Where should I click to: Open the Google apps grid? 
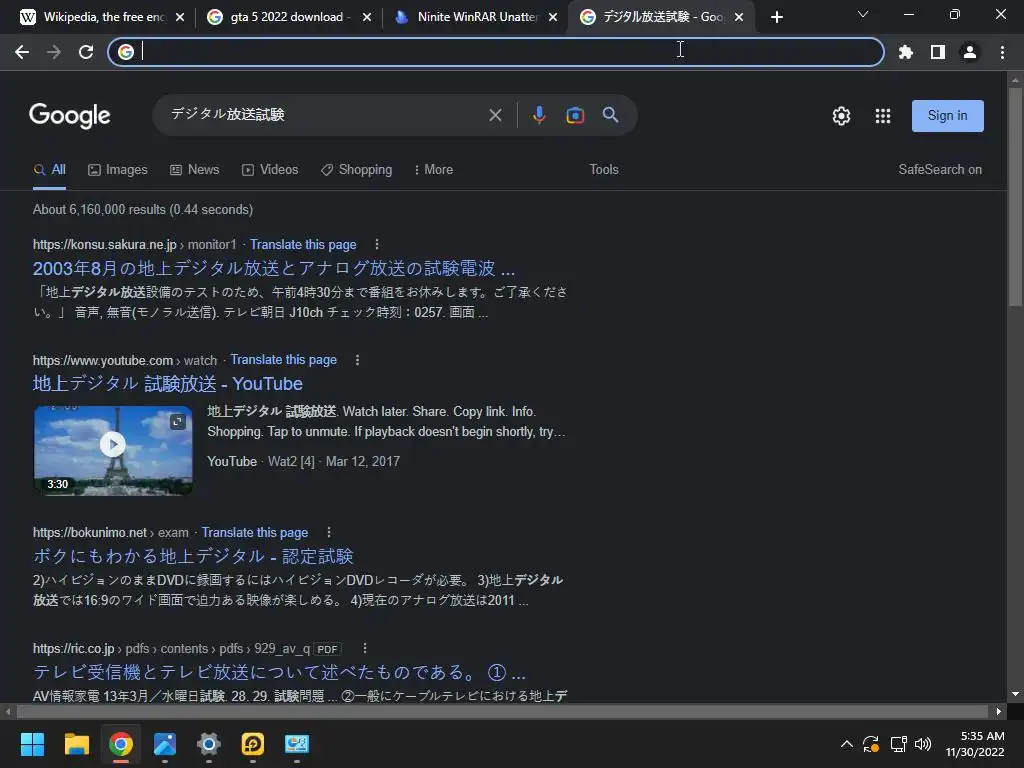coord(882,116)
